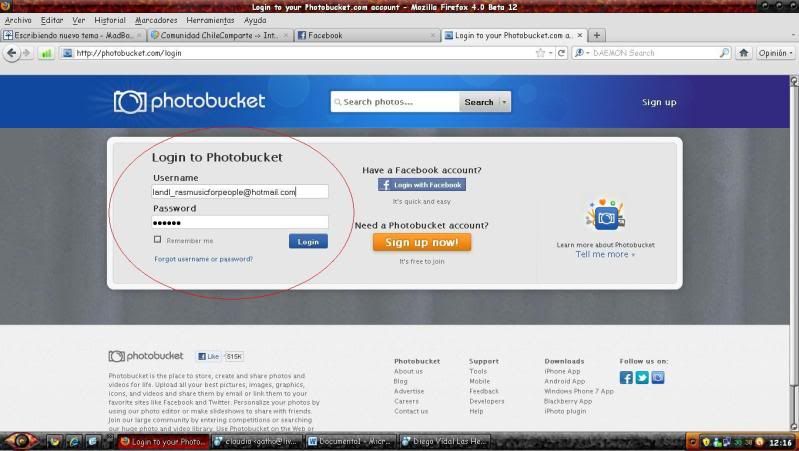Click the system tray clock
799x451 pixels.
tap(780, 442)
